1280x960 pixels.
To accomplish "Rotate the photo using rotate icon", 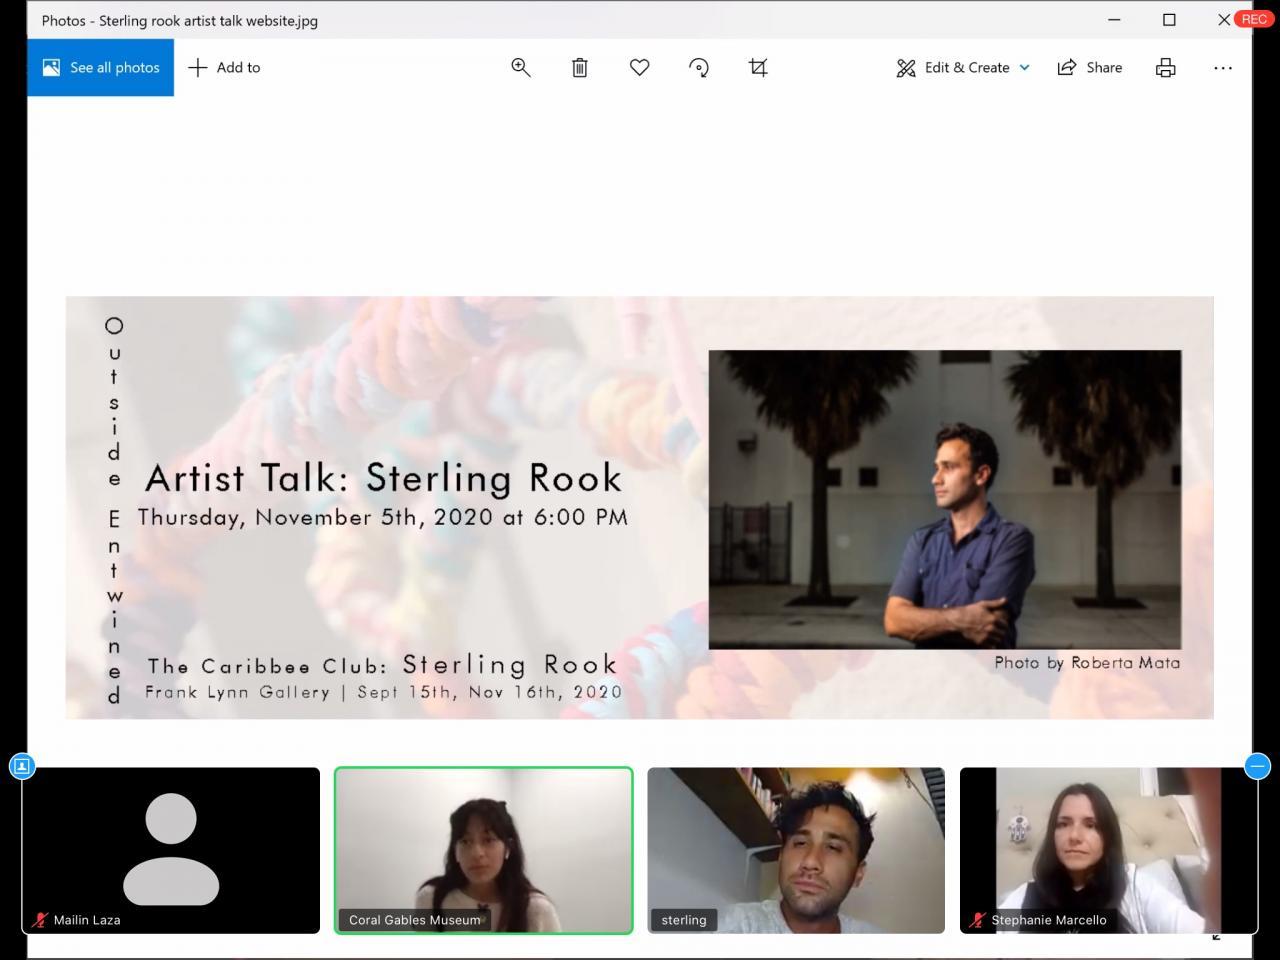I will (699, 68).
